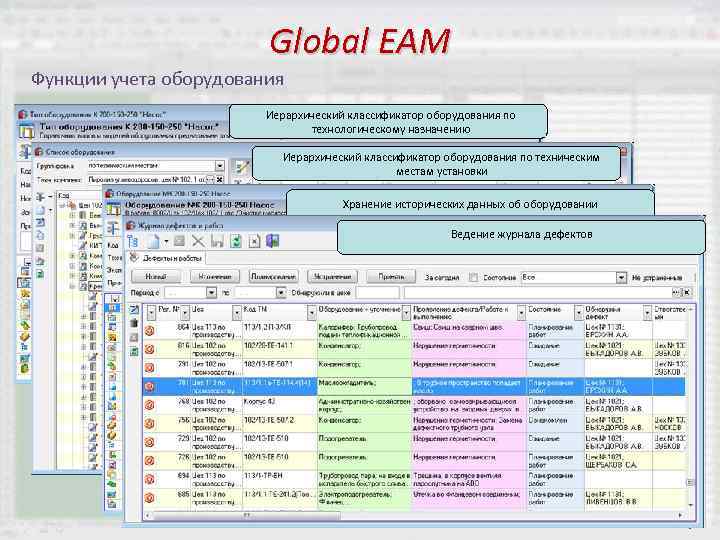720x540 pixels.
Task: Click the greyed-out icon before the delete X
Action: [180, 241]
